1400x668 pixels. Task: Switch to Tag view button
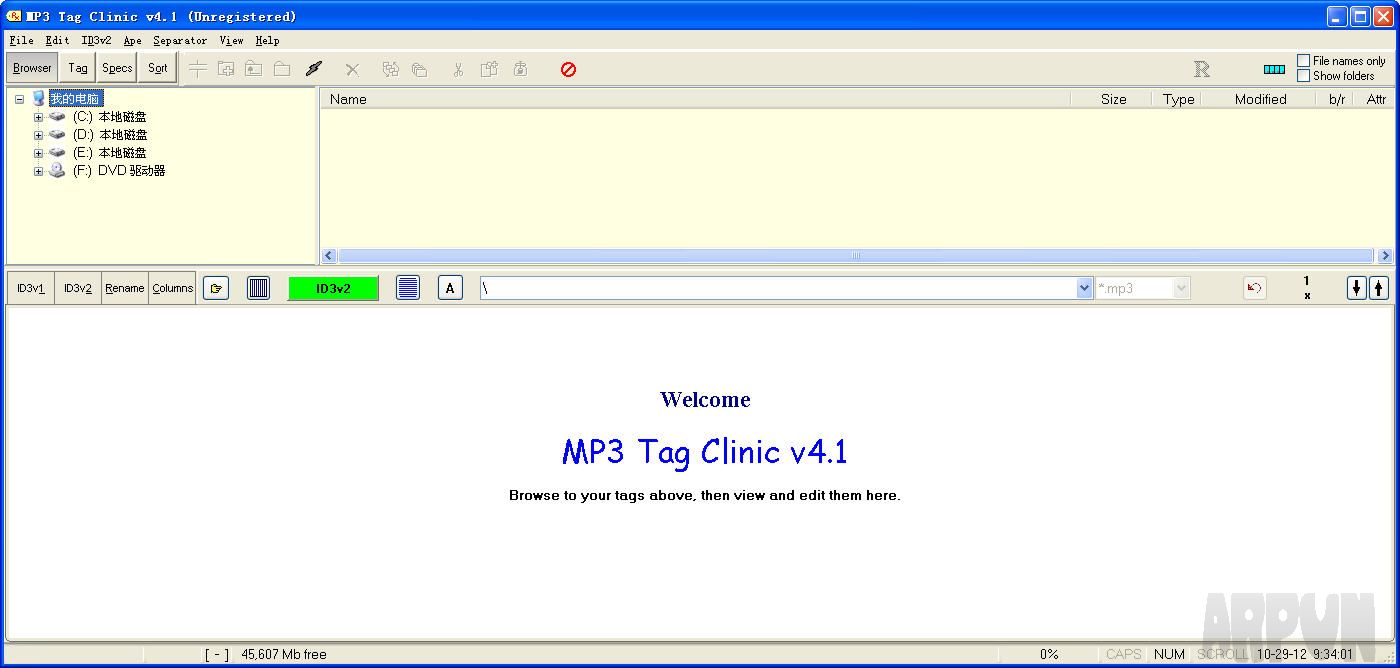[x=78, y=68]
